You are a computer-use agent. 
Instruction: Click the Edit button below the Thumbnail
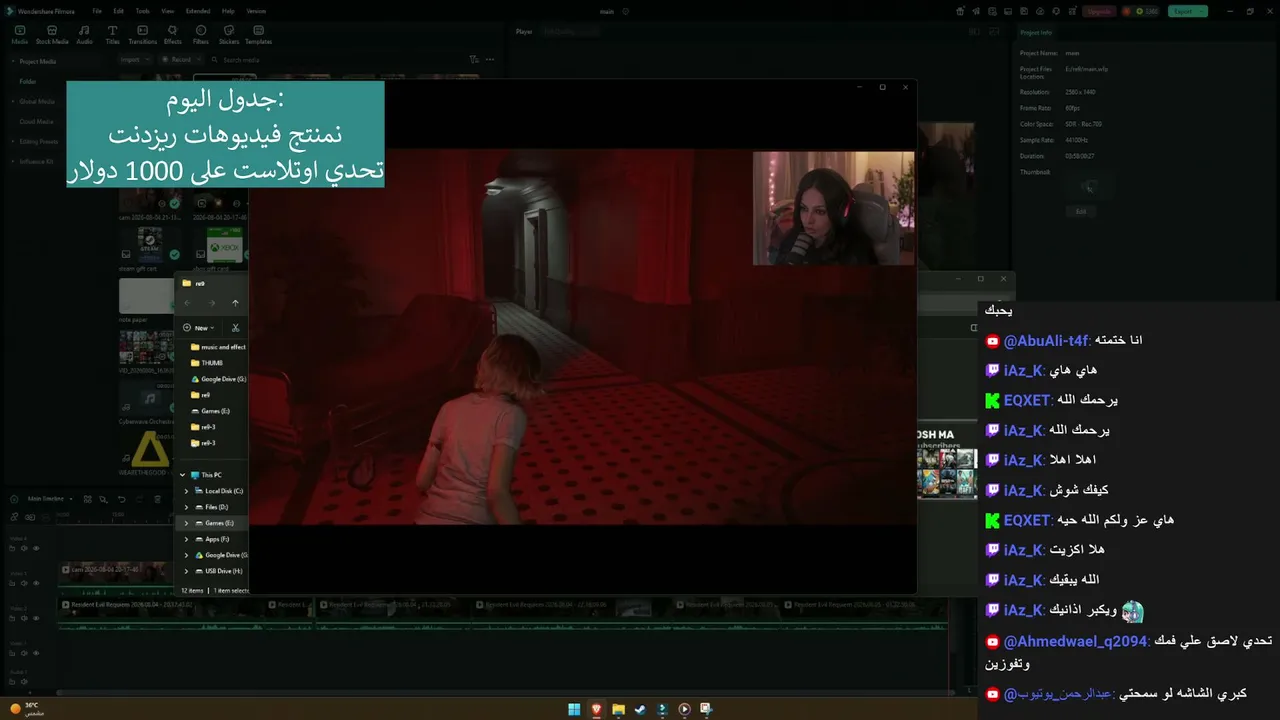1080,211
